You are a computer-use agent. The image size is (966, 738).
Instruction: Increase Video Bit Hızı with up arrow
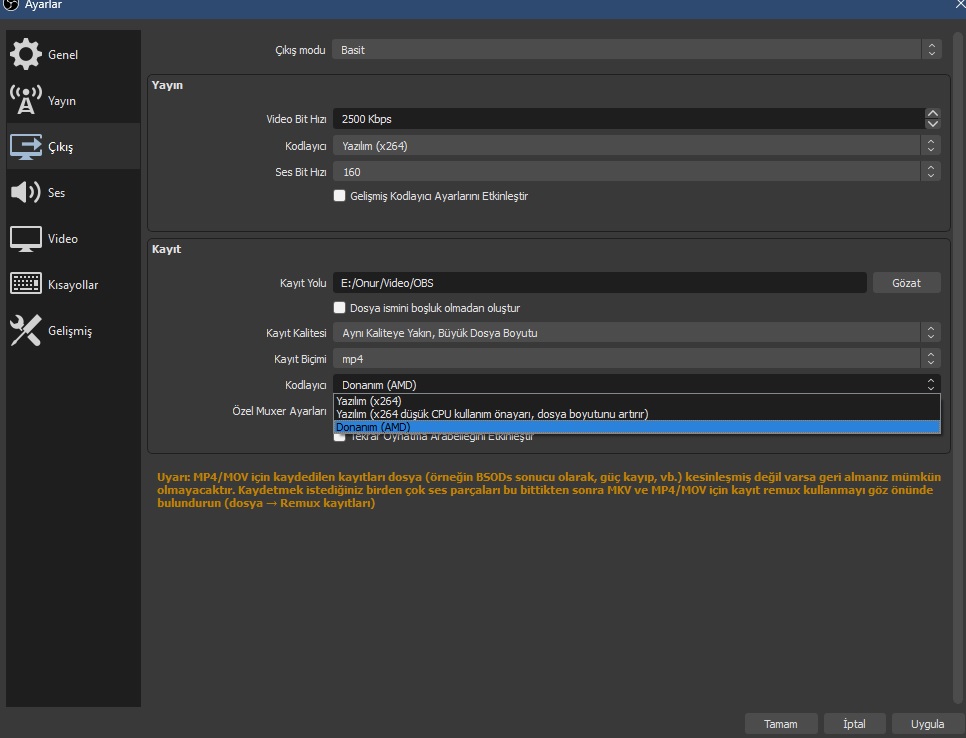click(933, 113)
